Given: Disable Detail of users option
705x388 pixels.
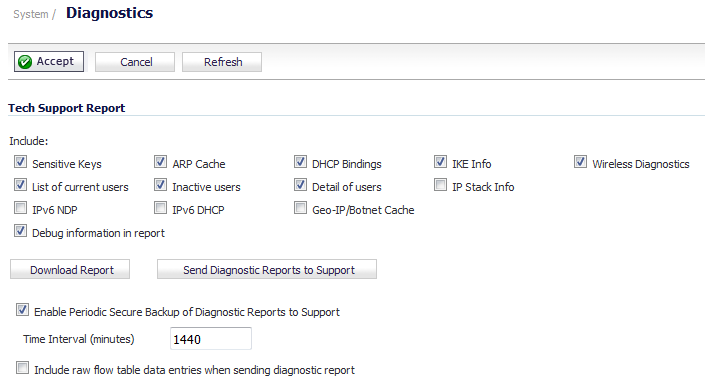Looking at the screenshot, I should point(300,185).
